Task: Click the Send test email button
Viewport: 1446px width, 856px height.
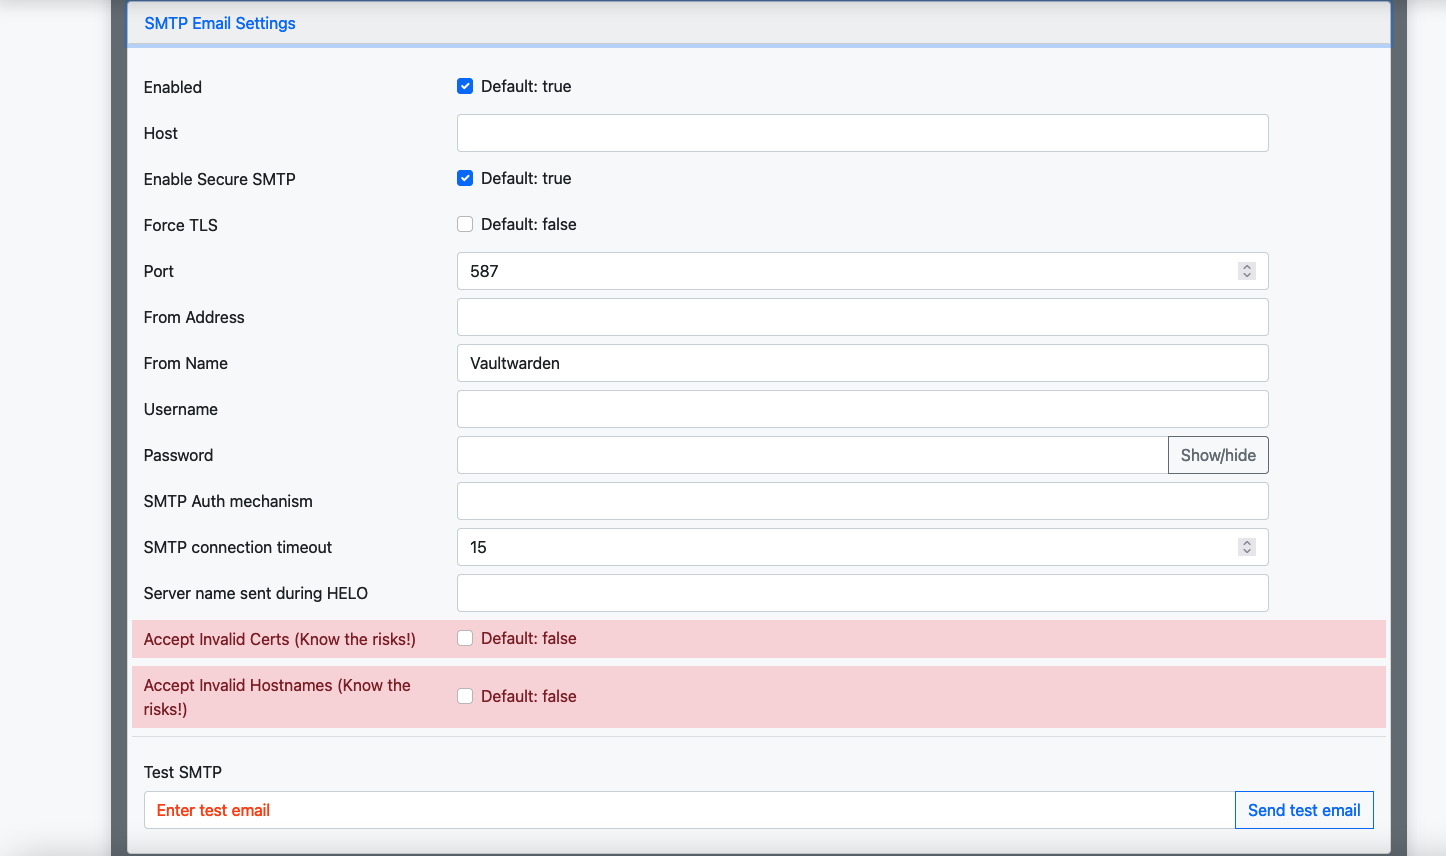Action: click(1304, 810)
